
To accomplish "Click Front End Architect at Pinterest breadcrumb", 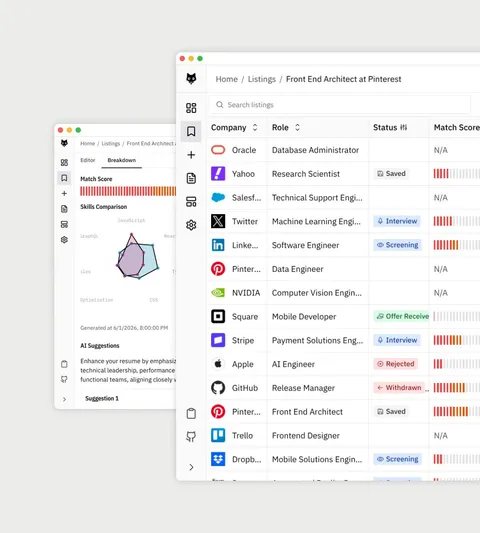I will click(x=344, y=79).
